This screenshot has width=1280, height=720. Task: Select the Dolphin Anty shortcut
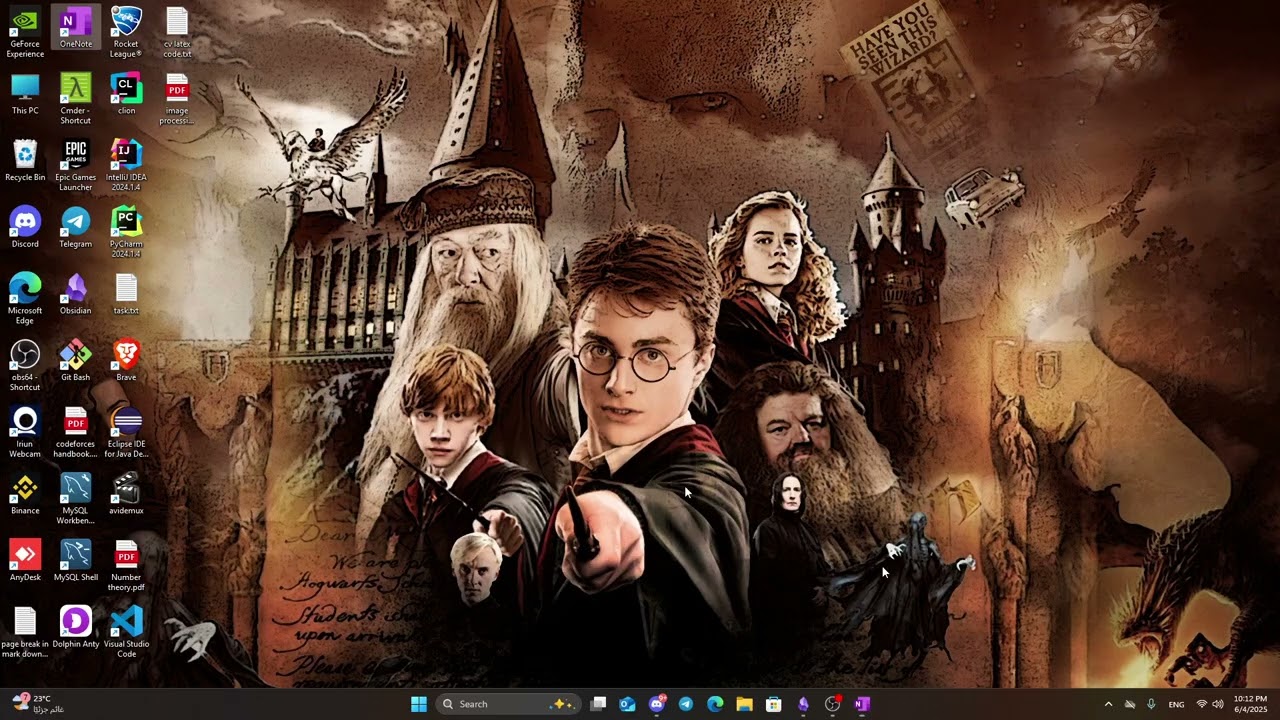coord(76,628)
